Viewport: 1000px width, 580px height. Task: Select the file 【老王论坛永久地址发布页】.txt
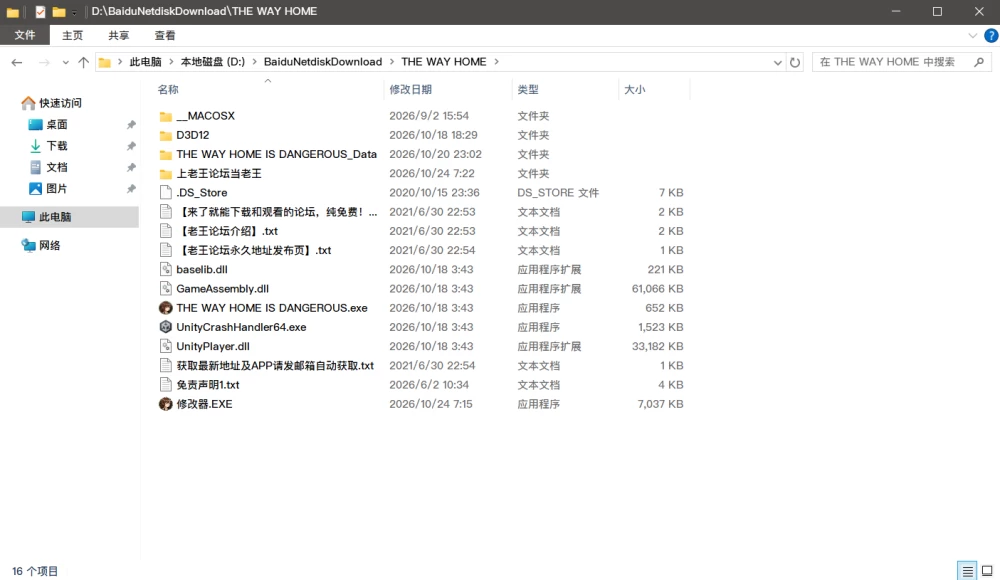pos(254,250)
